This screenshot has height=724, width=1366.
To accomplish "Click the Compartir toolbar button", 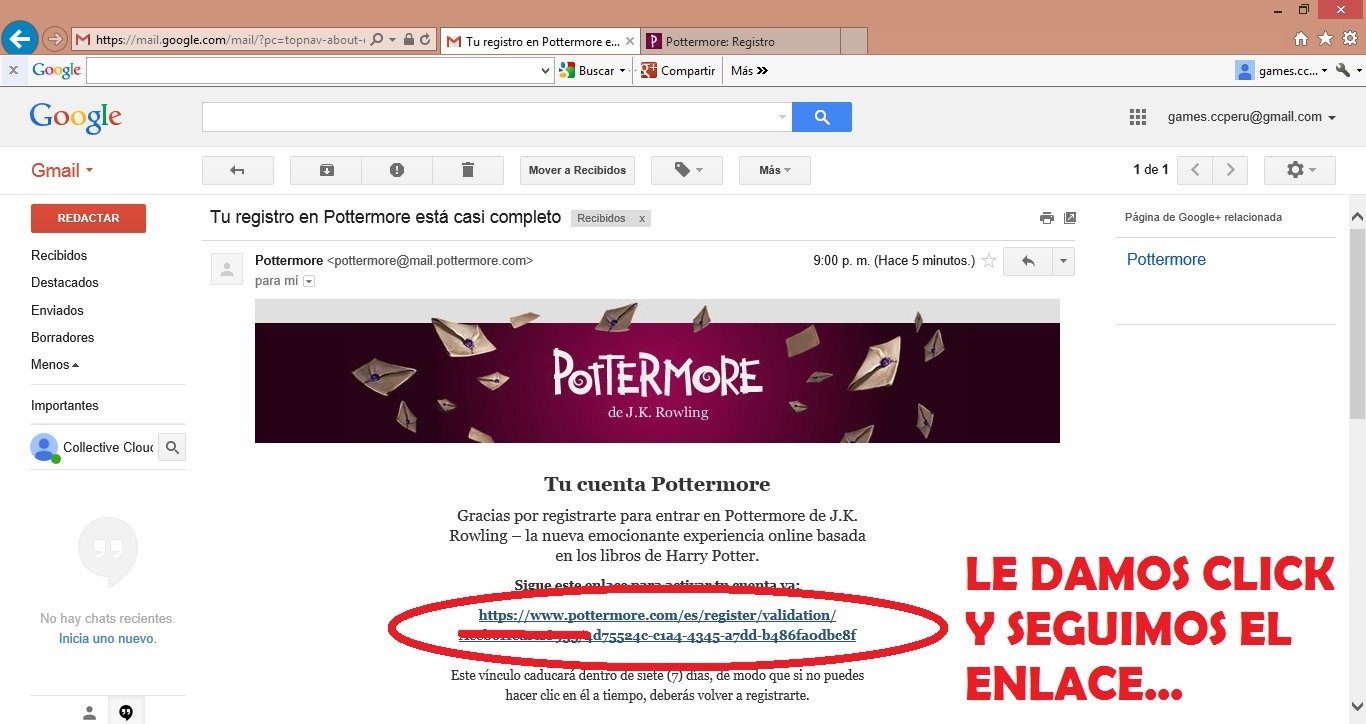I will click(678, 70).
